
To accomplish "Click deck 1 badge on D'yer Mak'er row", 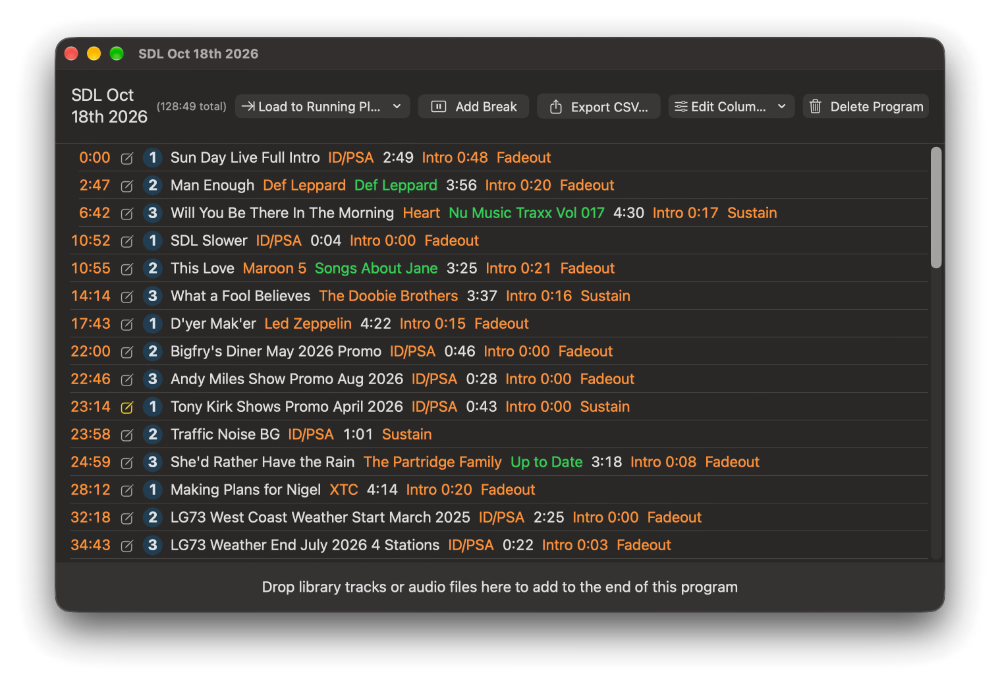I will [152, 323].
